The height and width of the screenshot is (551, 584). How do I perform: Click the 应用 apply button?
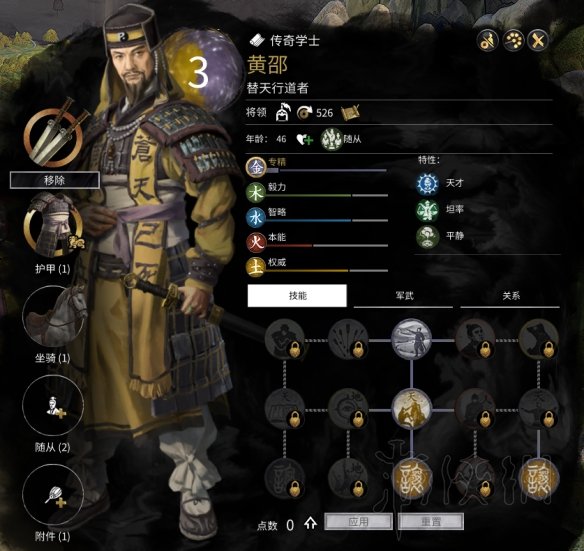pyautogui.click(x=358, y=522)
